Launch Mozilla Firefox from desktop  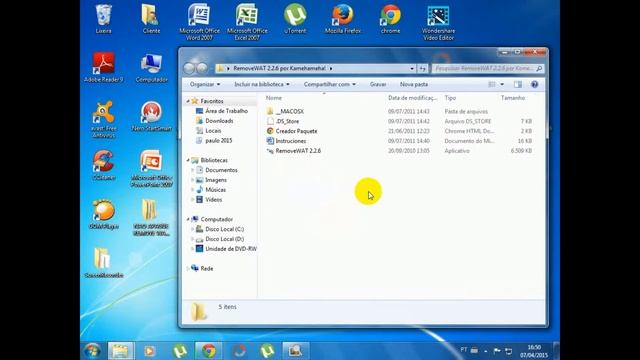click(x=343, y=18)
